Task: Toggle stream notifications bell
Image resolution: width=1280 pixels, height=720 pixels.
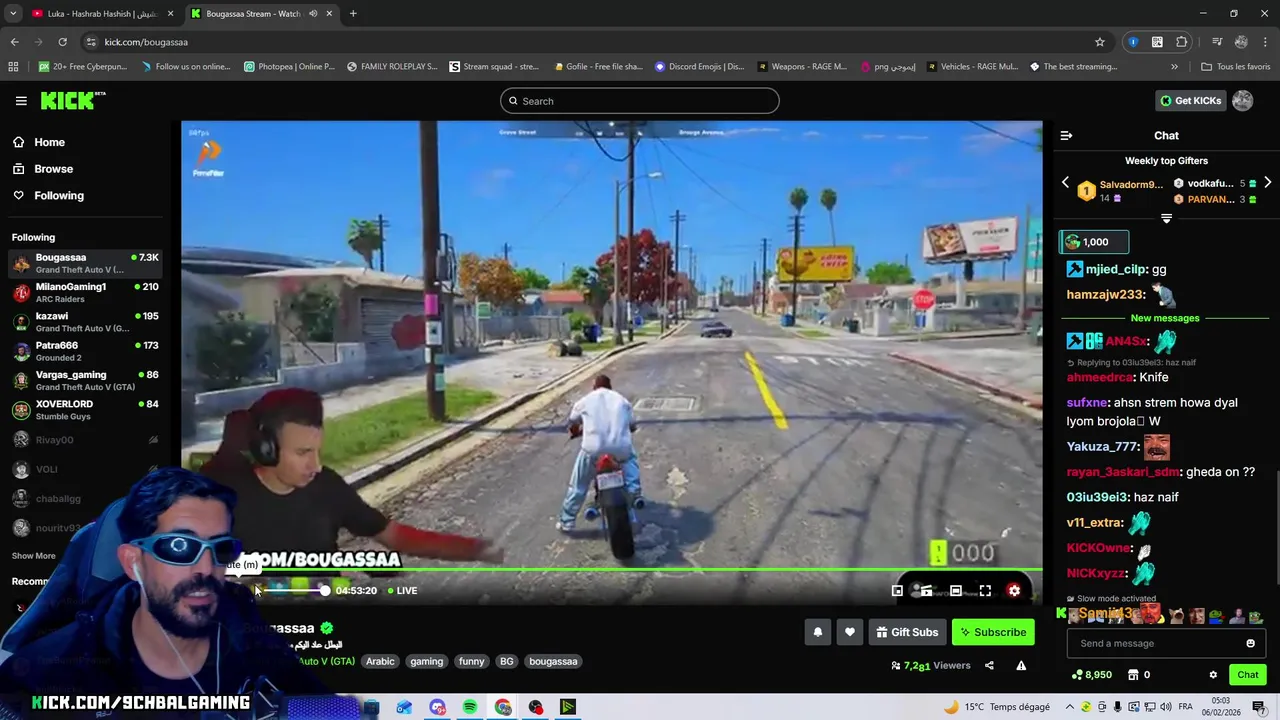Action: coord(818,632)
